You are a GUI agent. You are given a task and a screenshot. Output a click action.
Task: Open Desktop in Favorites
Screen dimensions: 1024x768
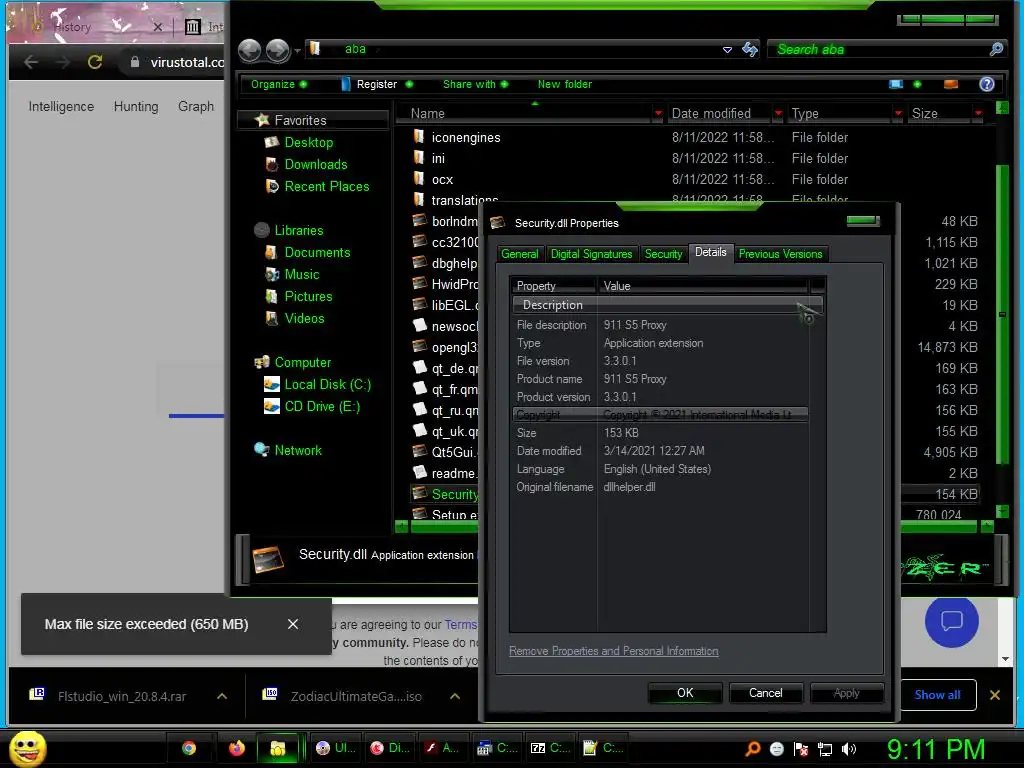pyautogui.click(x=308, y=142)
